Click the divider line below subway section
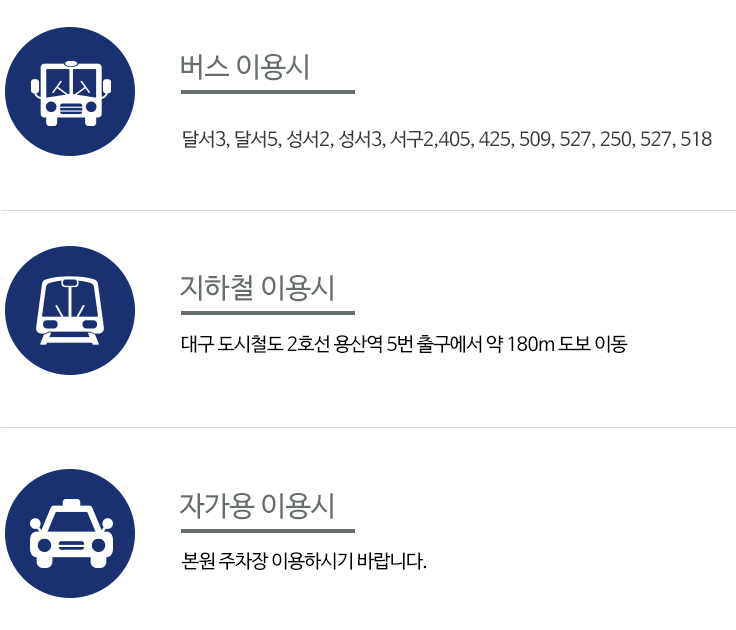Image resolution: width=736 pixels, height=630 pixels. click(368, 427)
